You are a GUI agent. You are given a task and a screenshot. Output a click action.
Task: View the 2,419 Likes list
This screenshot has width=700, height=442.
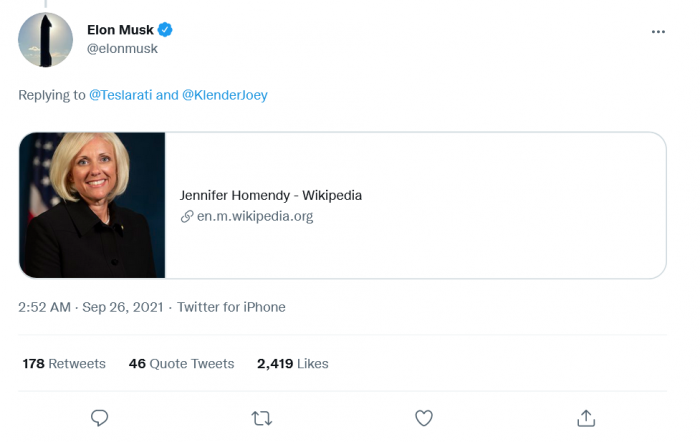(292, 364)
